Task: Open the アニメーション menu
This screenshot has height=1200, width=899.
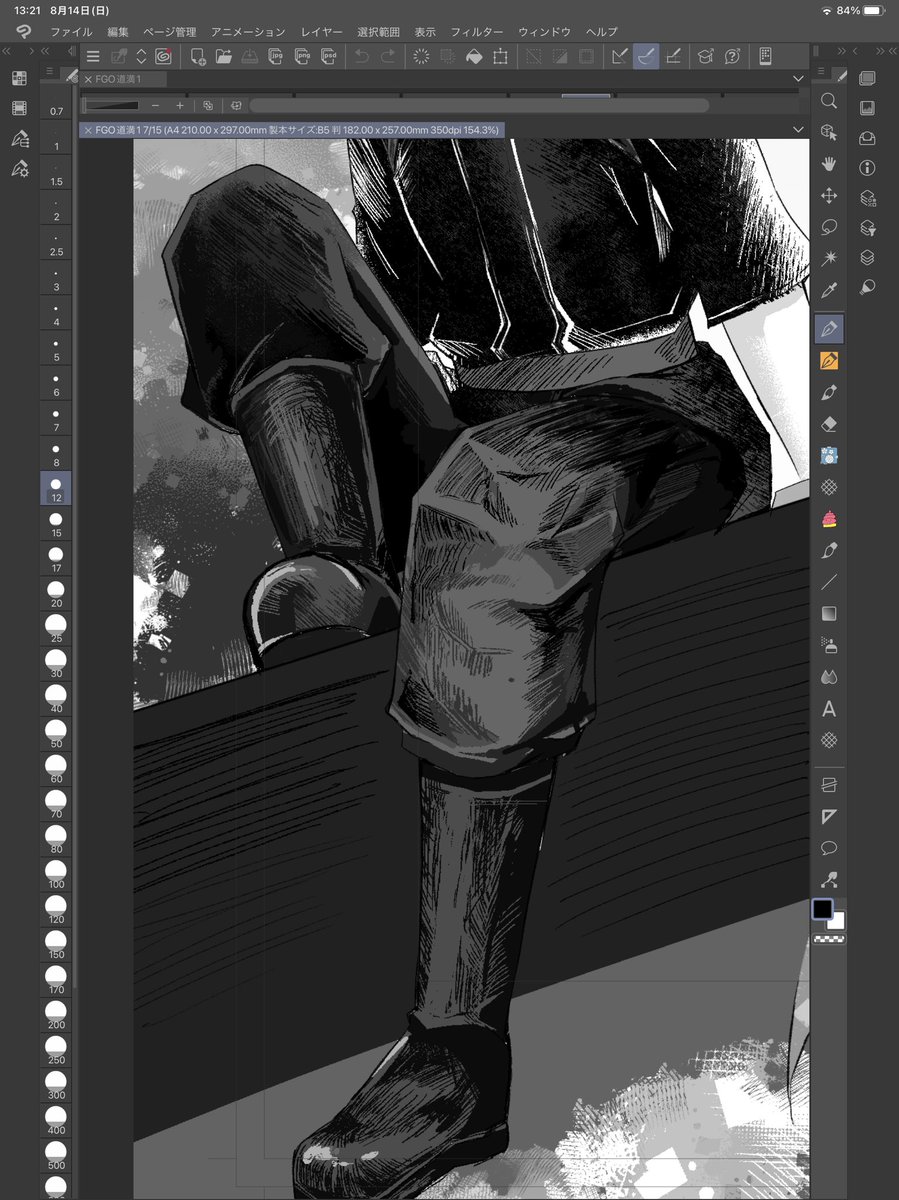Action: 248,32
